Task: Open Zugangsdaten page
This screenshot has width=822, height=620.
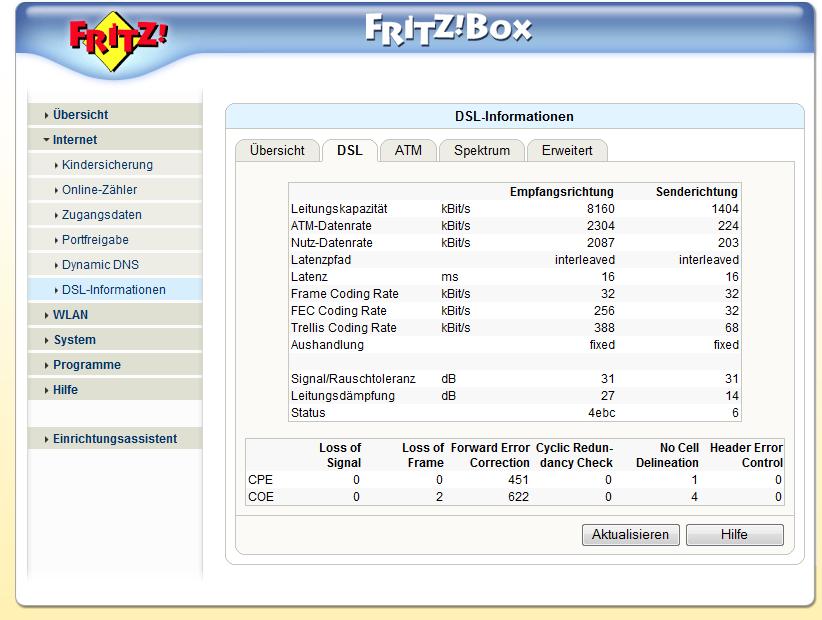Action: [x=115, y=215]
